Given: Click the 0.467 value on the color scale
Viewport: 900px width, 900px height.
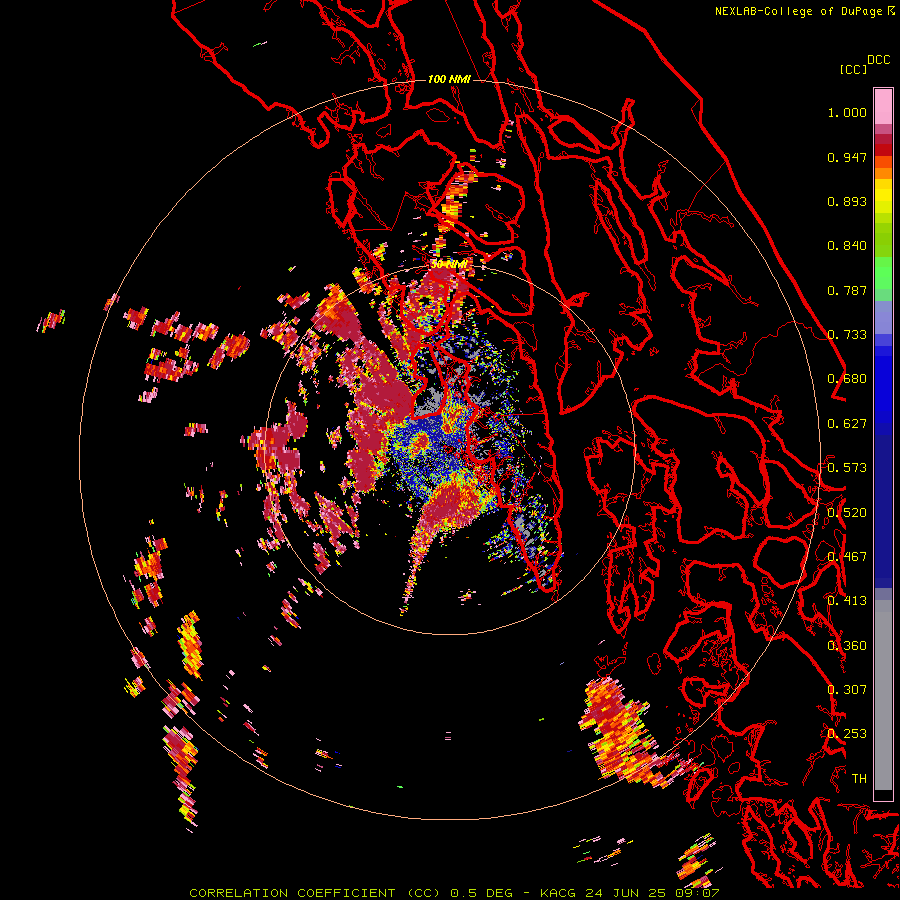Looking at the screenshot, I should (847, 557).
